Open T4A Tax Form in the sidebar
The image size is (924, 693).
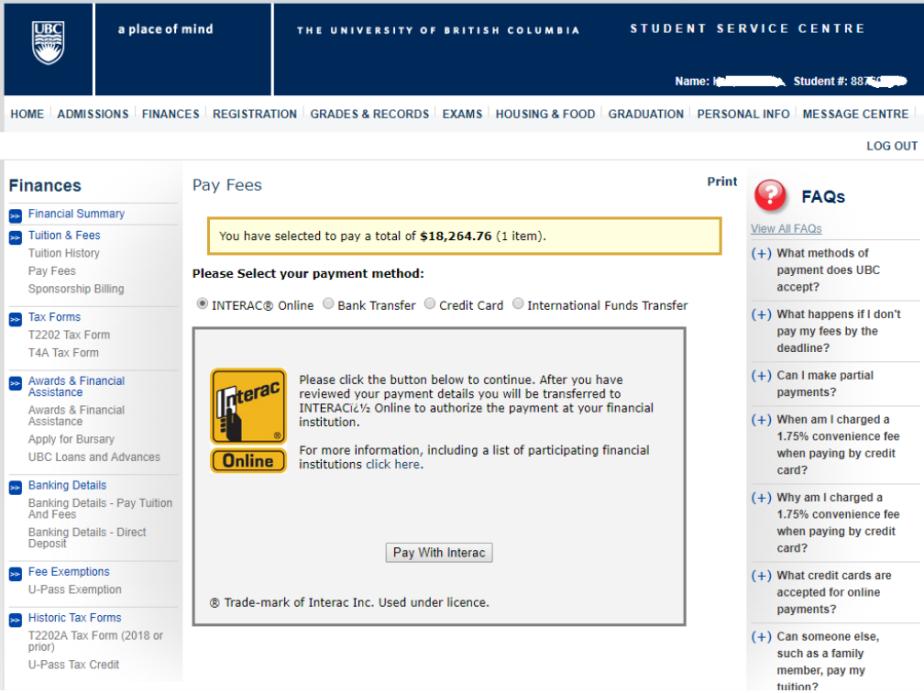click(x=63, y=352)
